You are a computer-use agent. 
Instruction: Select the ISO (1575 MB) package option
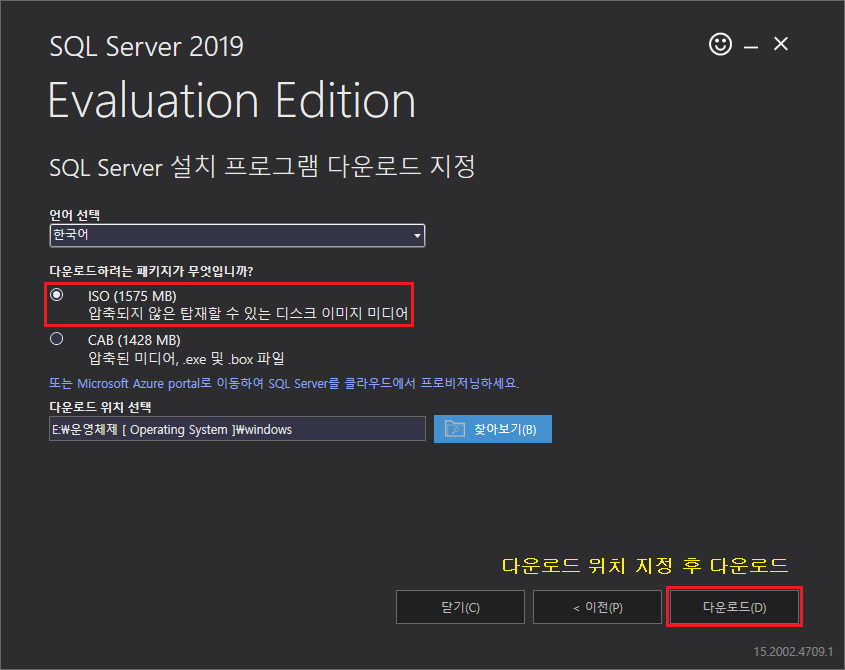[57, 295]
